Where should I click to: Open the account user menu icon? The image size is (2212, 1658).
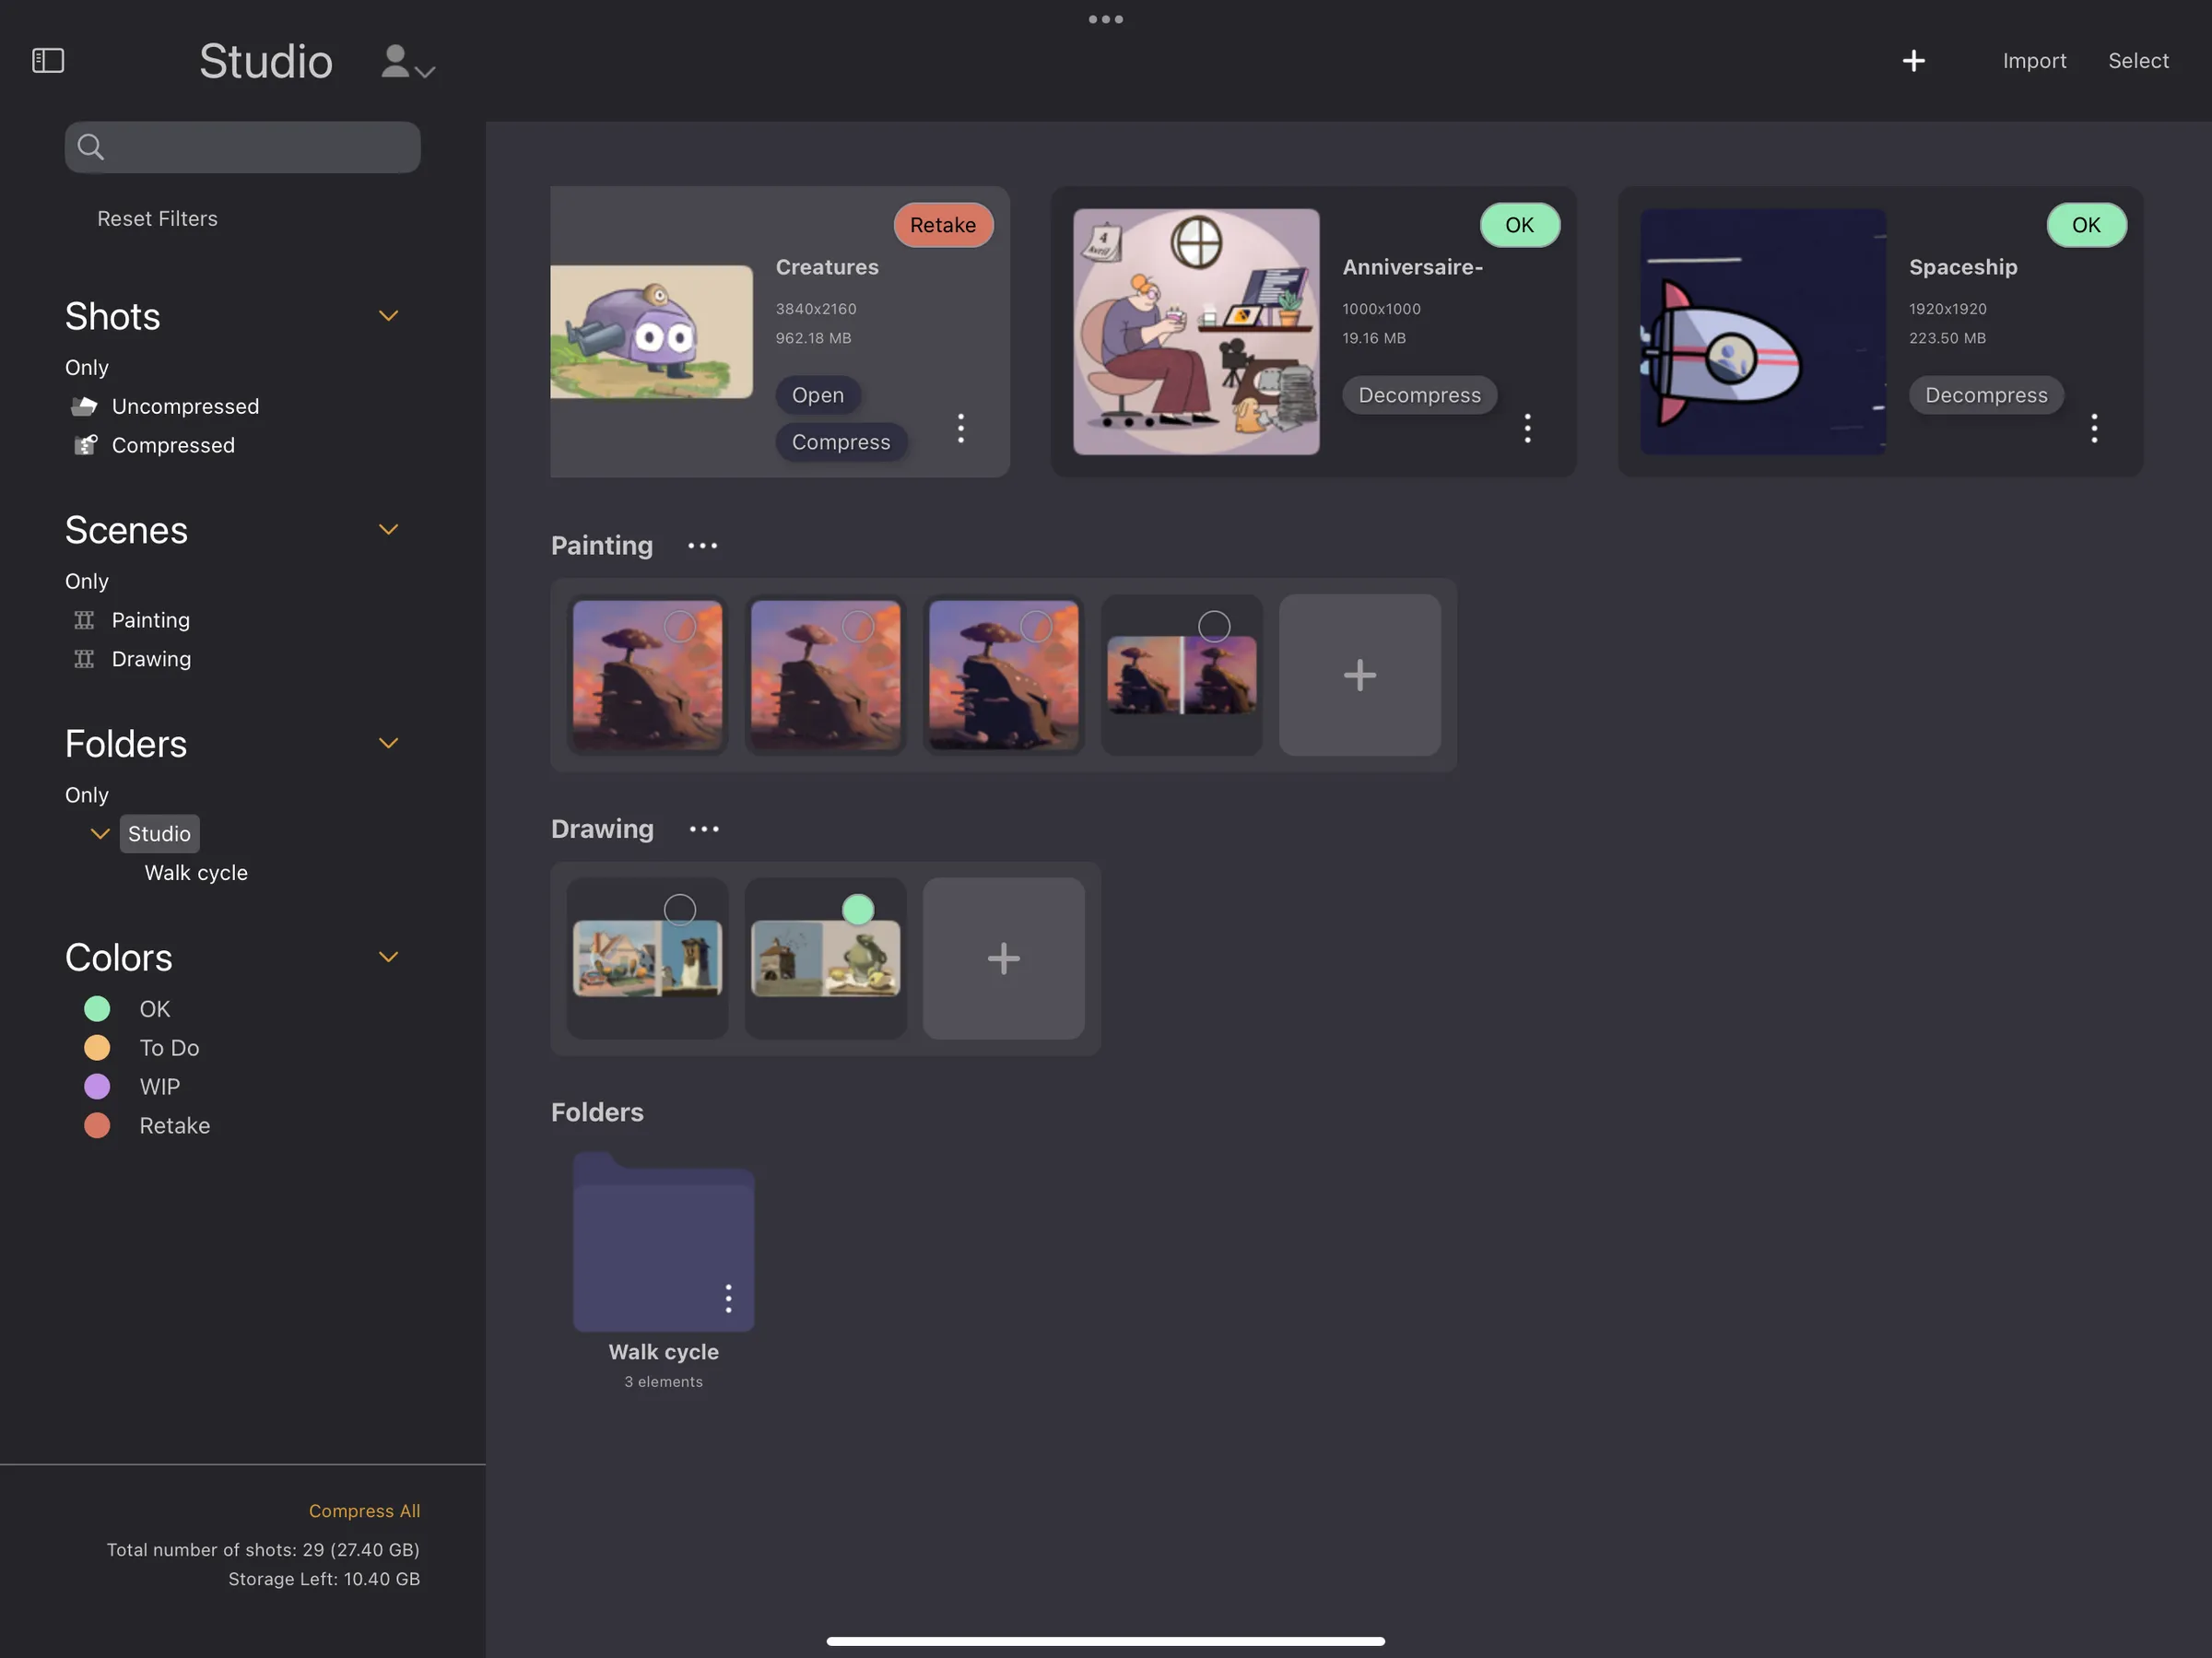(396, 62)
